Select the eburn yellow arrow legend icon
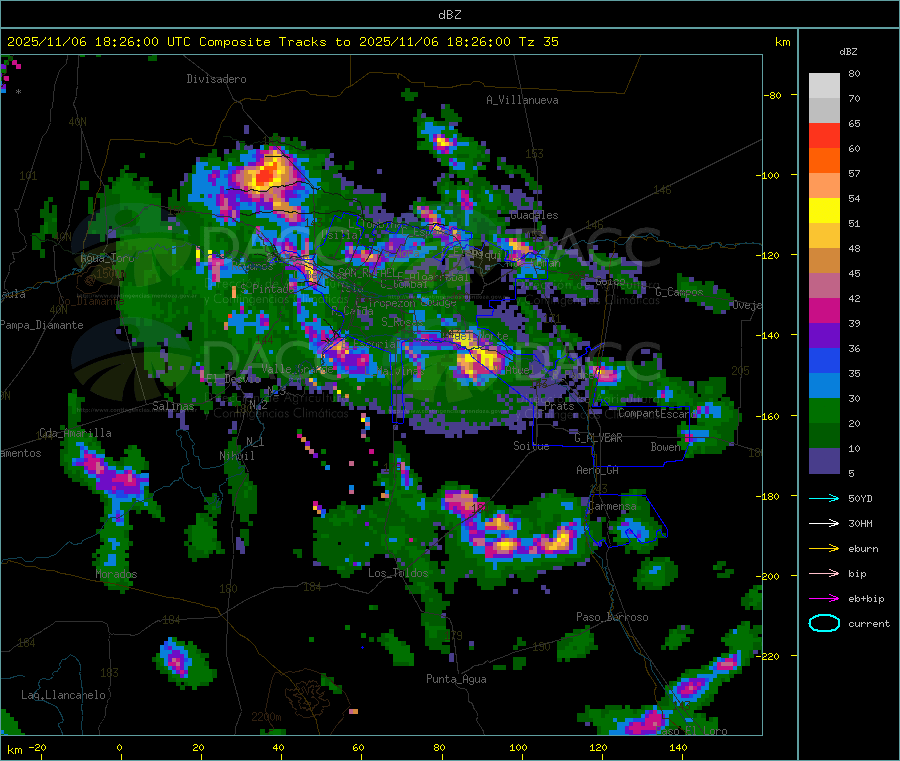Screen dimensions: 900x761 pos(824,549)
